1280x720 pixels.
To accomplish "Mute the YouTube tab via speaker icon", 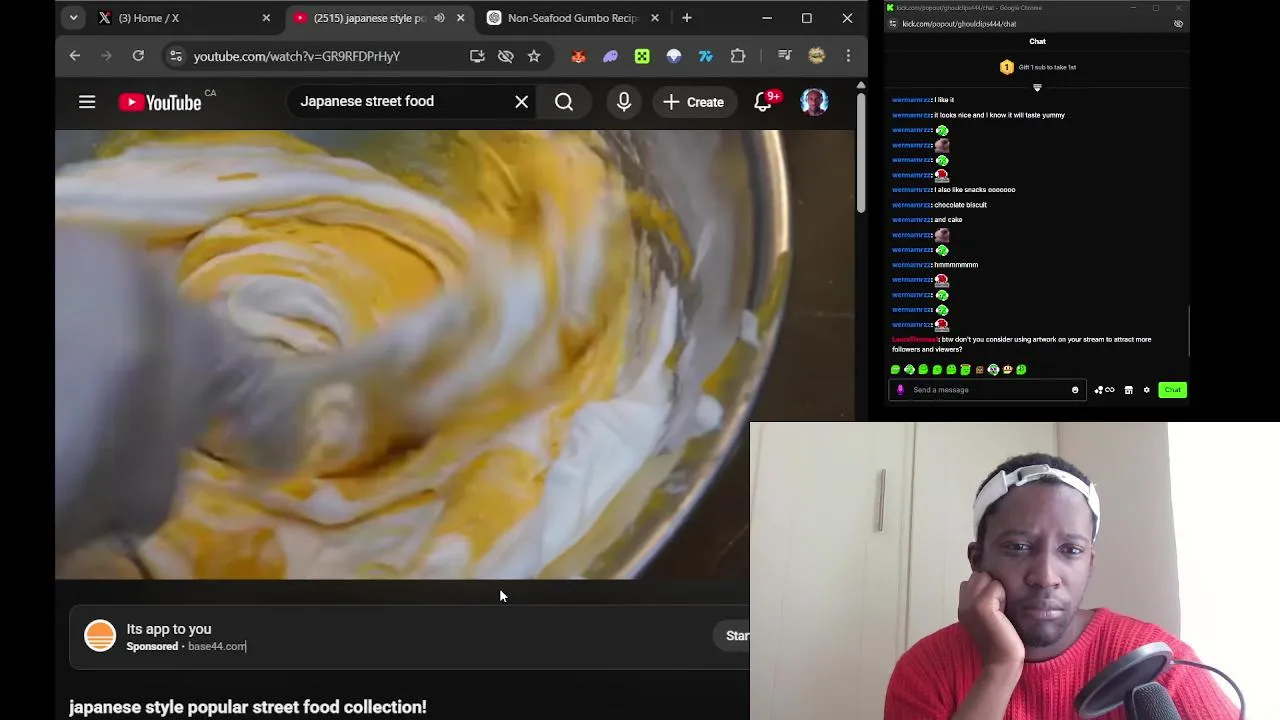I will pos(439,18).
